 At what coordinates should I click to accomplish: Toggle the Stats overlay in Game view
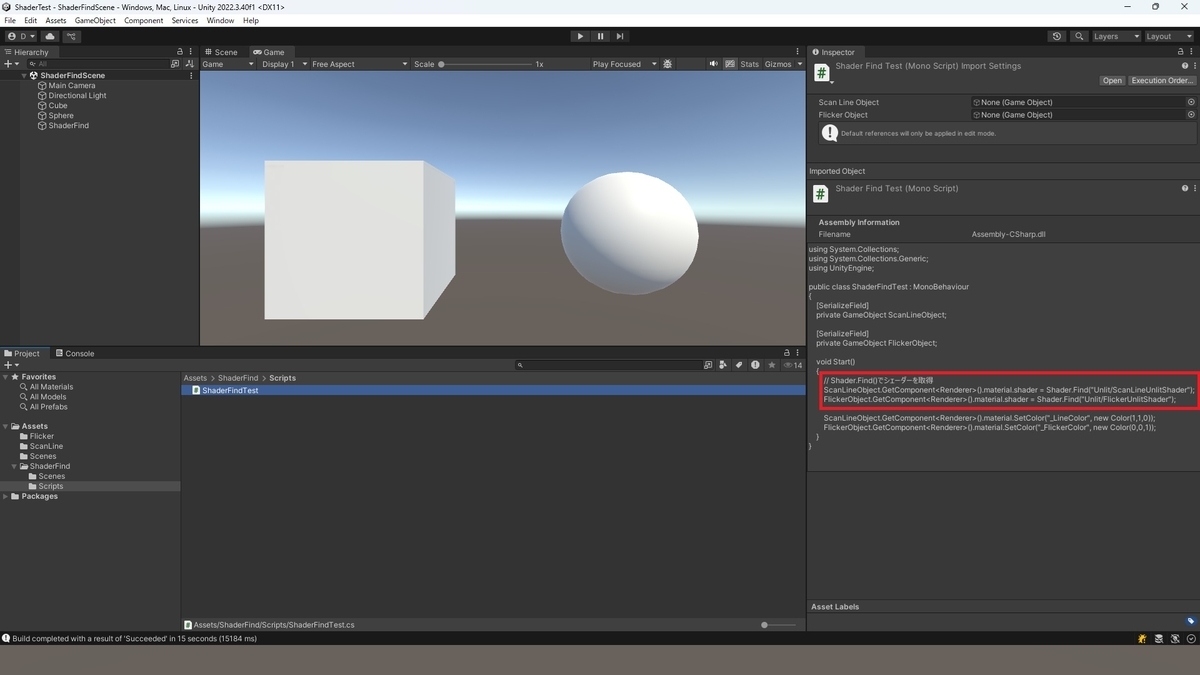(x=749, y=63)
